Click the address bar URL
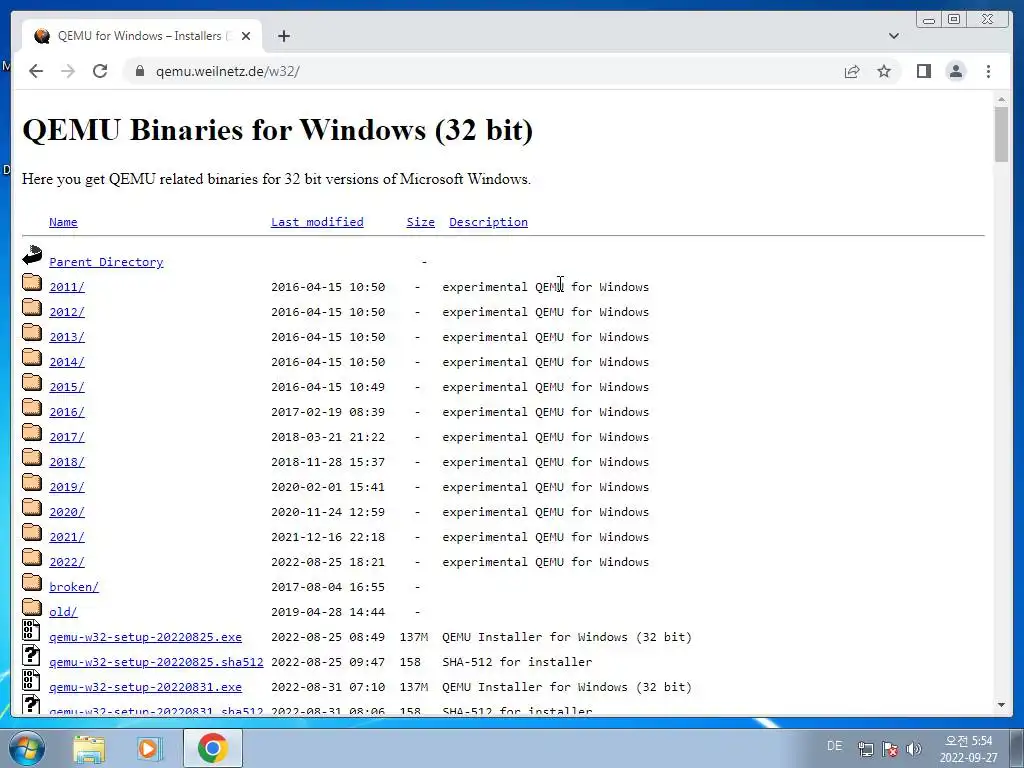The height and width of the screenshot is (768, 1024). pos(227,71)
